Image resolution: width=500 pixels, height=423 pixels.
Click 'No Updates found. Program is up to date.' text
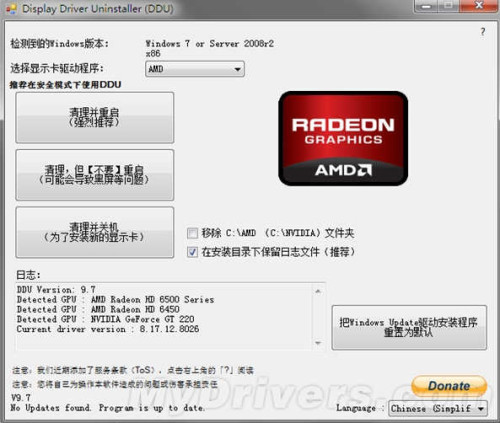[107, 408]
